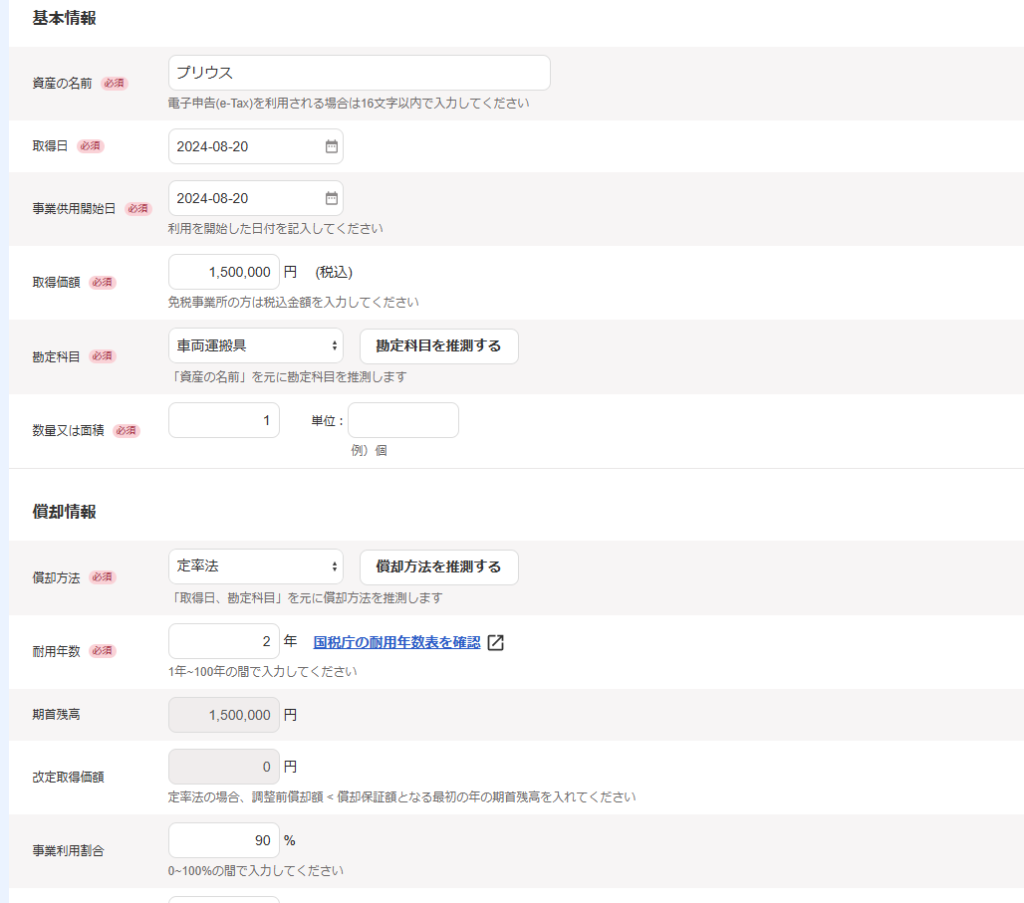Open the 勘定科目 dropdown showing 車両運搬具
This screenshot has width=1024, height=903.
[x=255, y=346]
